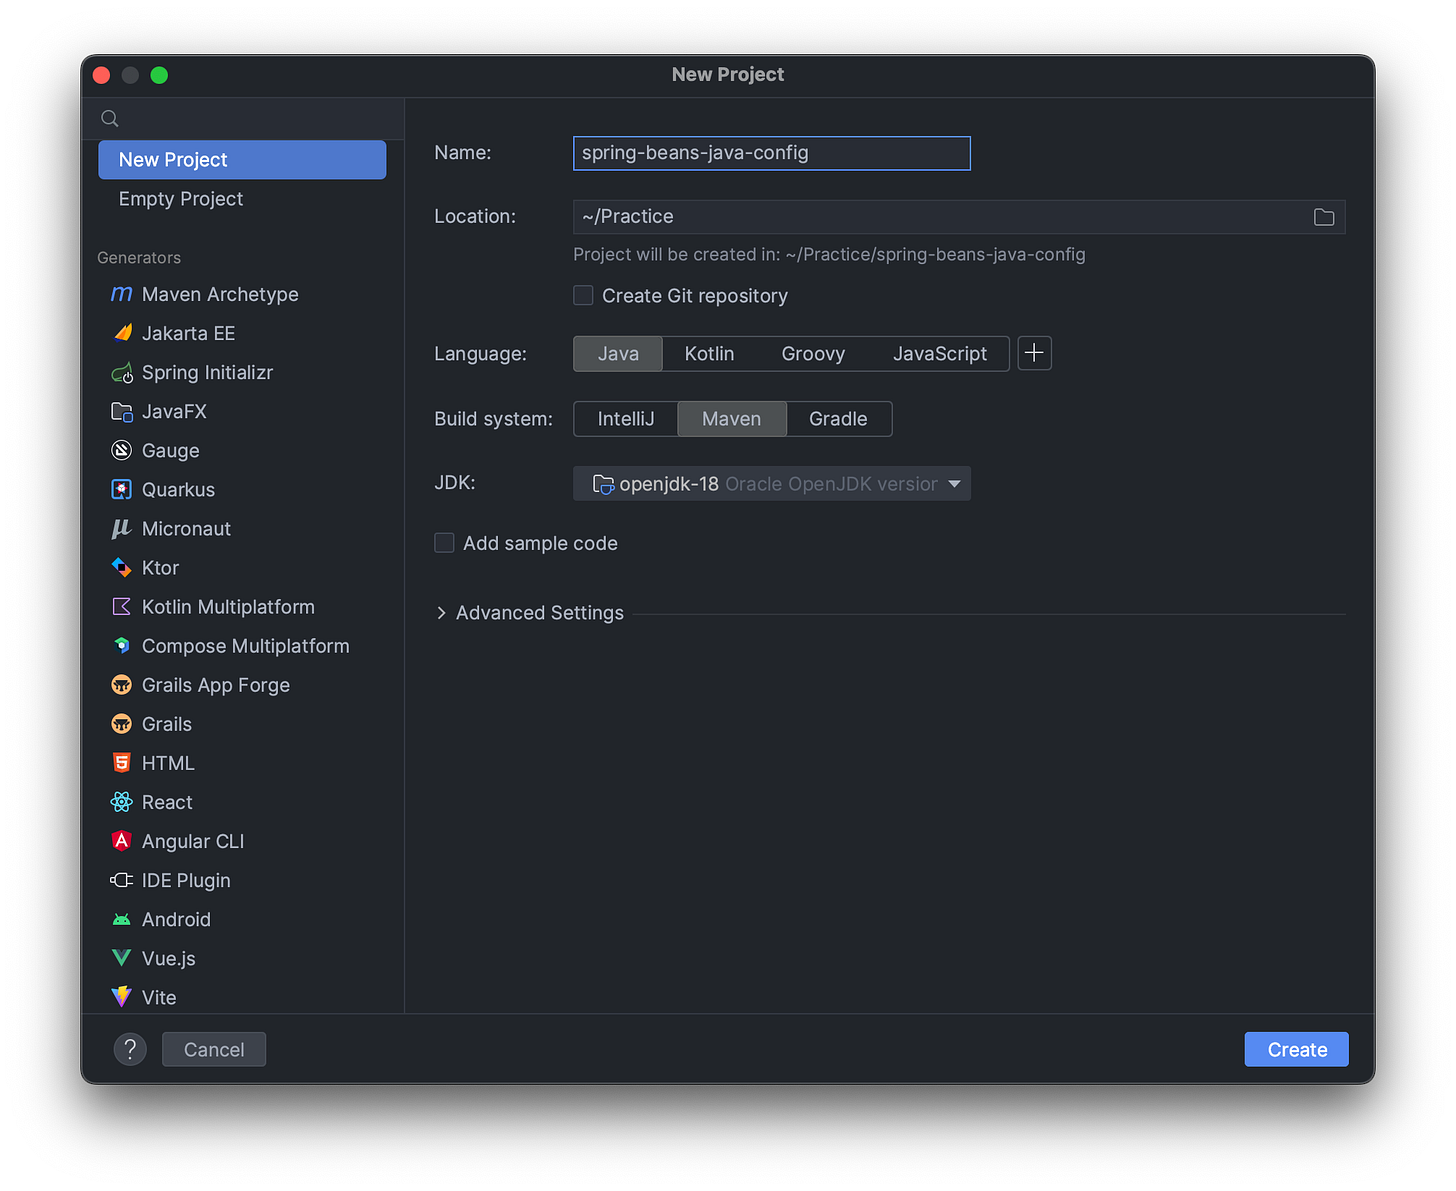Click the HTML5 shield icon

tap(122, 763)
